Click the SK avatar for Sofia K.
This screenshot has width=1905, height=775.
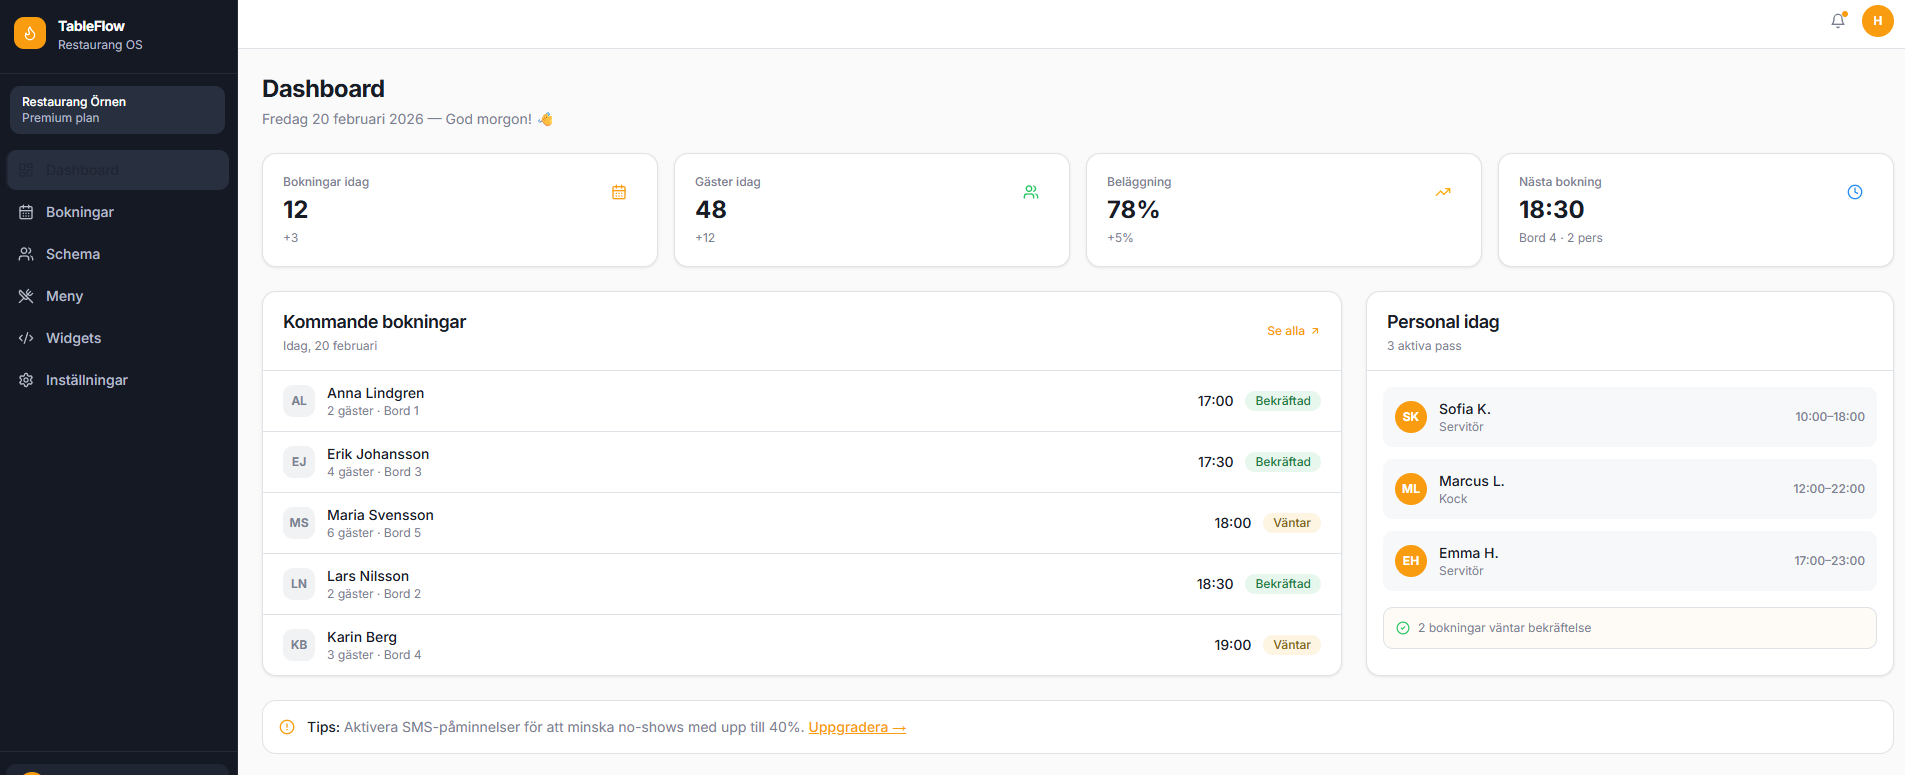click(x=1411, y=417)
